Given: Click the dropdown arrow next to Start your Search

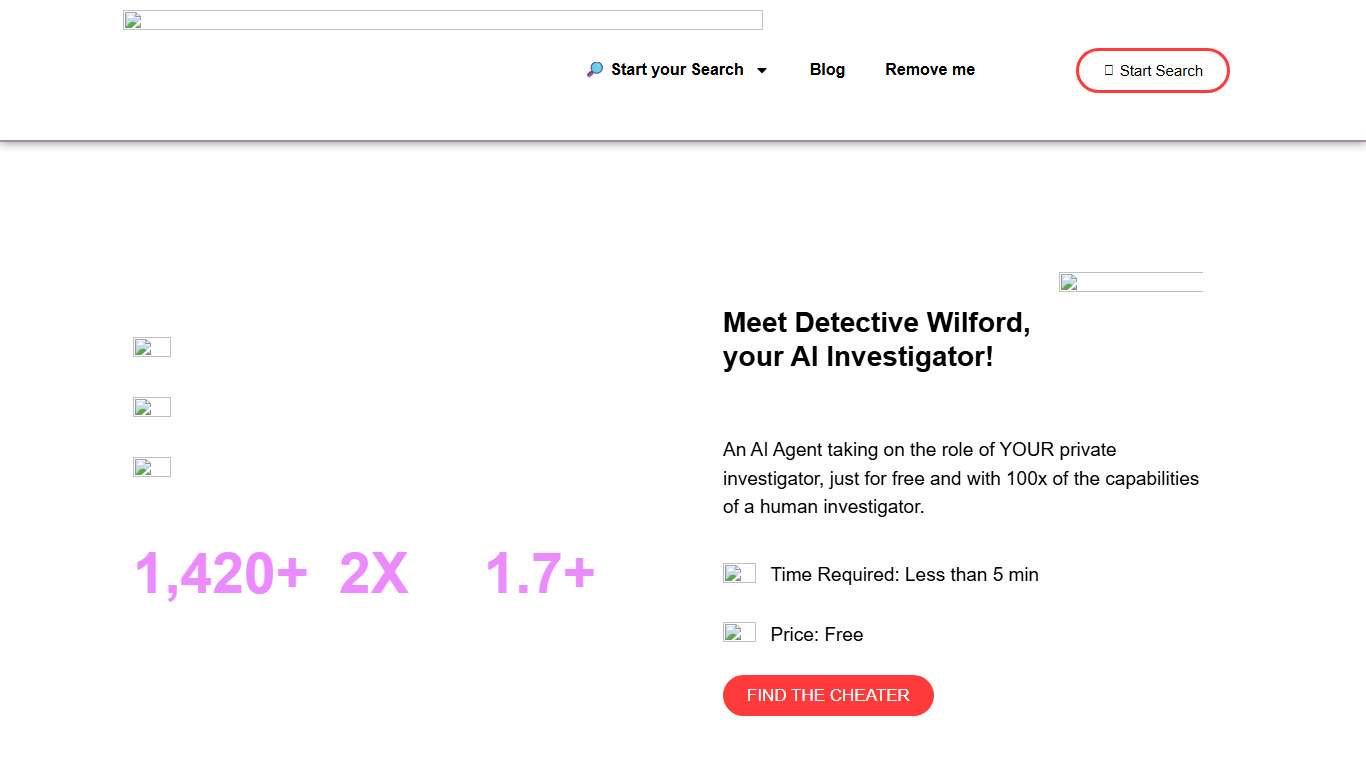Looking at the screenshot, I should (763, 70).
